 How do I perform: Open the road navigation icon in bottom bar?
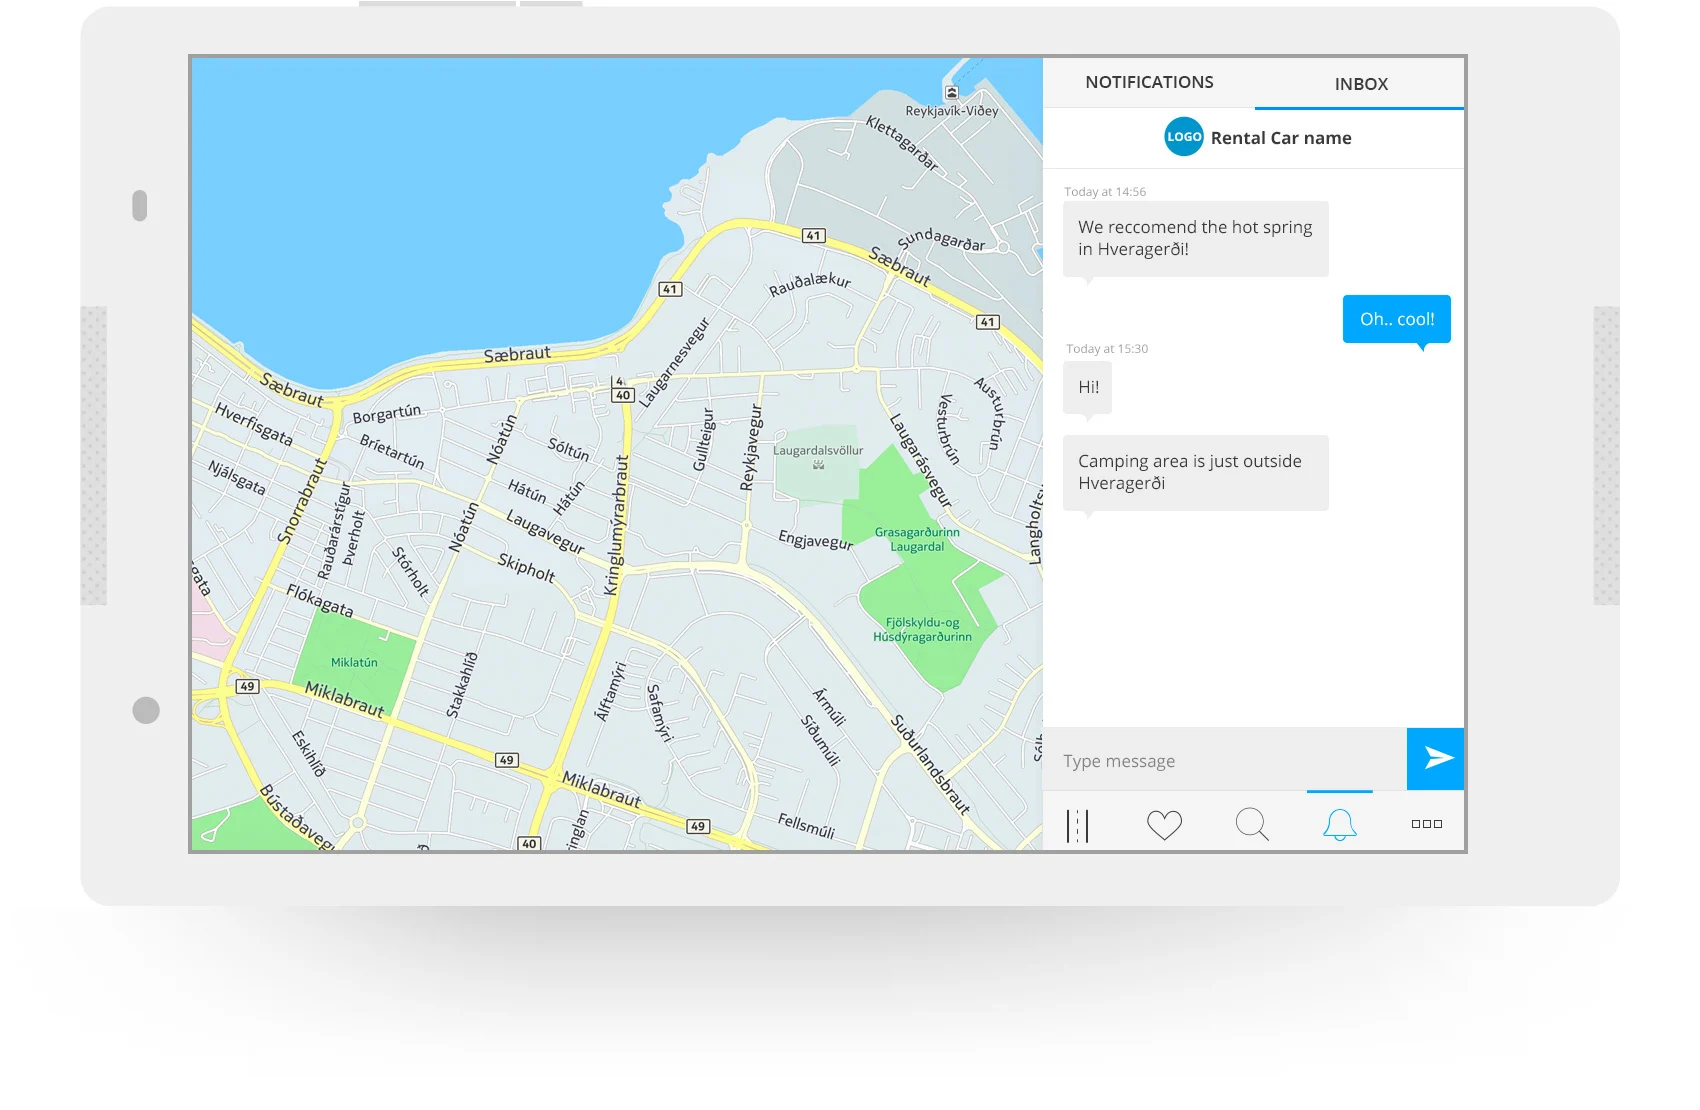pyautogui.click(x=1077, y=825)
